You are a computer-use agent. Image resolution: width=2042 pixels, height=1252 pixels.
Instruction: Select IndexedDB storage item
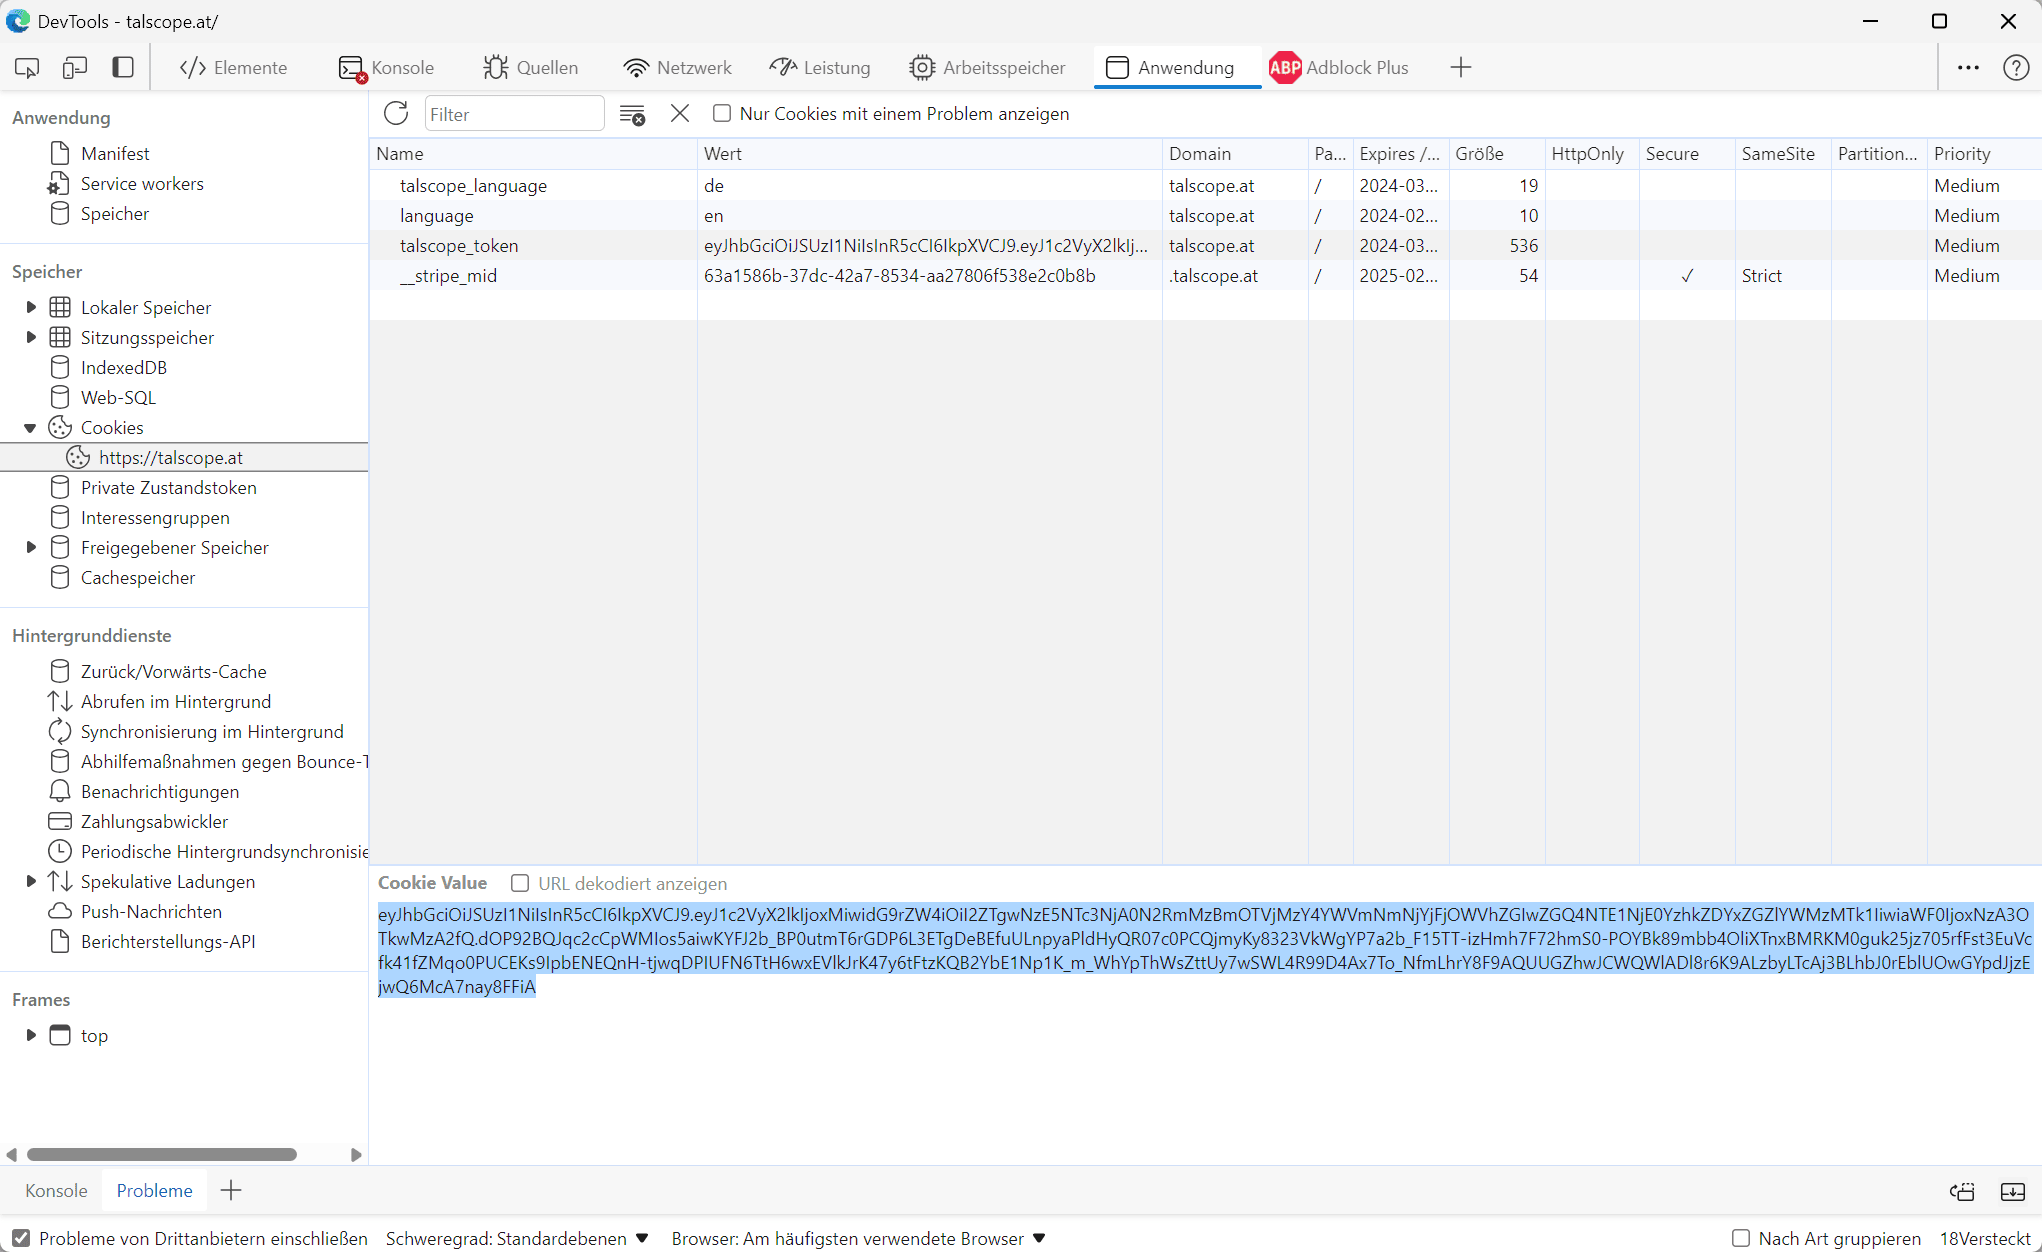[x=124, y=367]
